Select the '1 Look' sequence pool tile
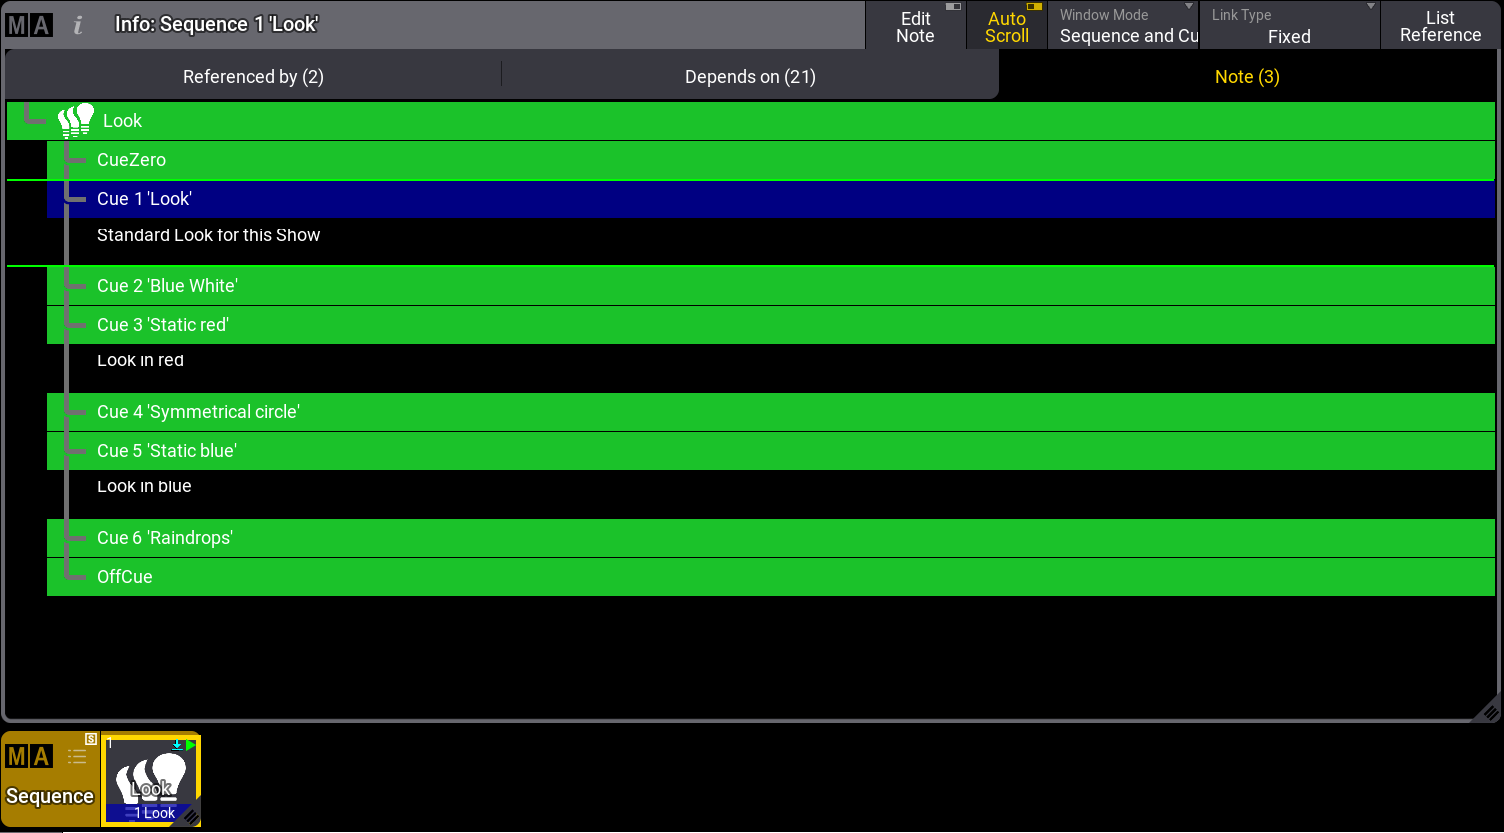 point(152,780)
